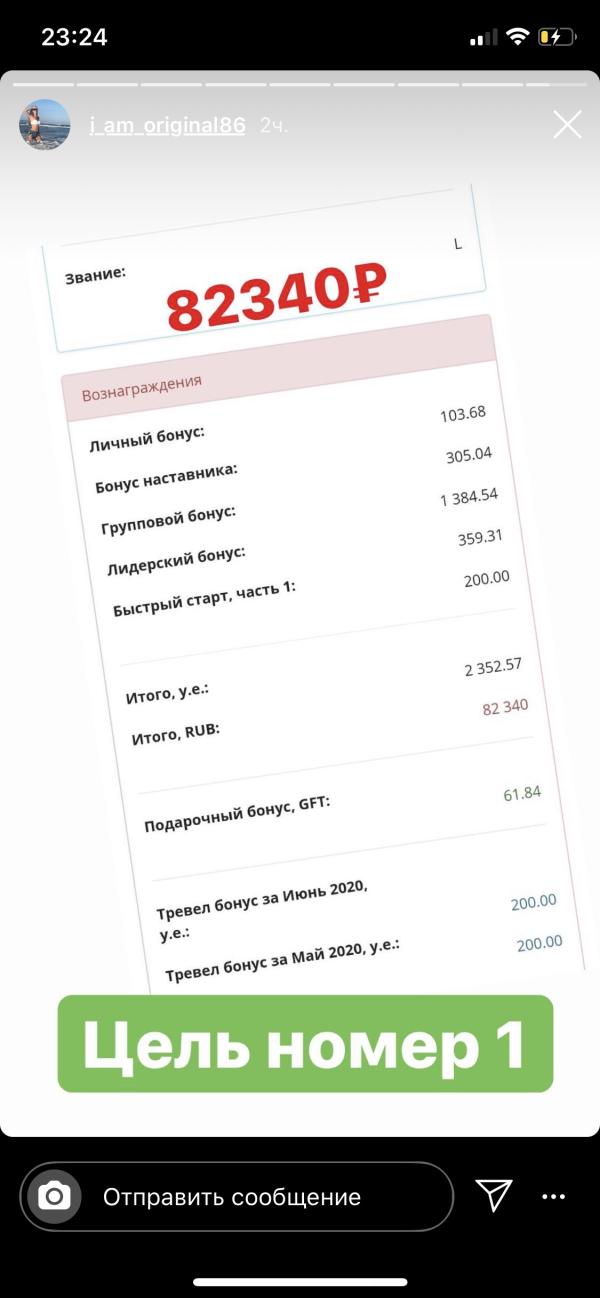
Task: Tap the Итого, RUB value 82 340
Action: click(x=506, y=708)
